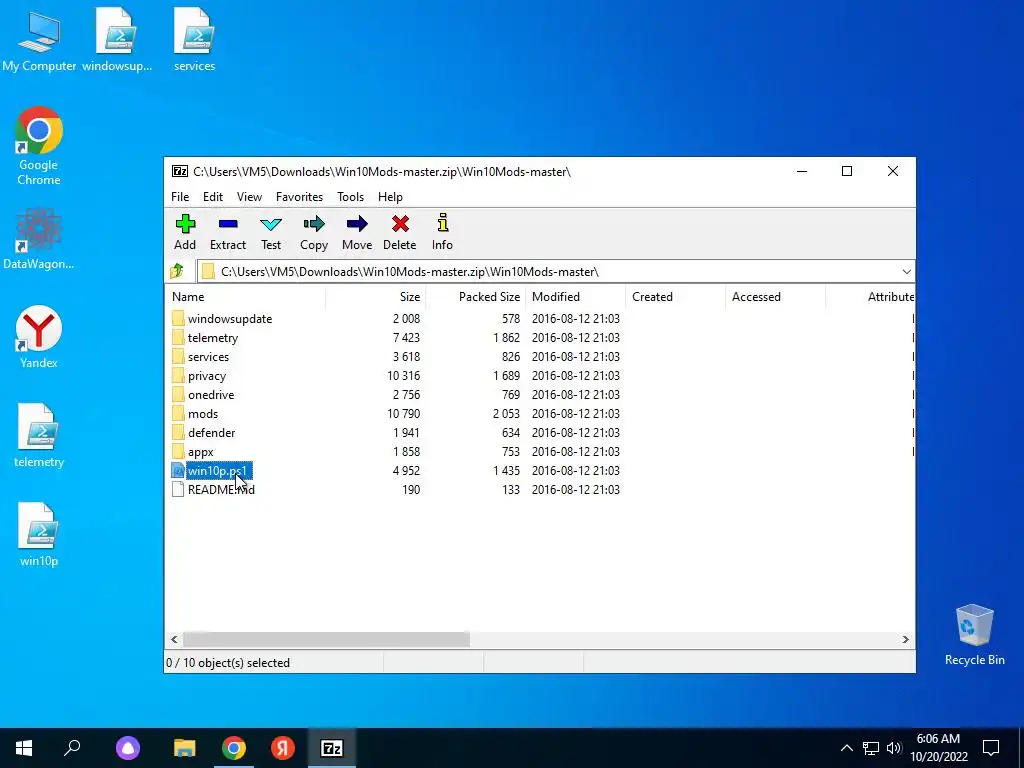Show hidden system tray icons
Image resolution: width=1024 pixels, height=768 pixels.
846,748
